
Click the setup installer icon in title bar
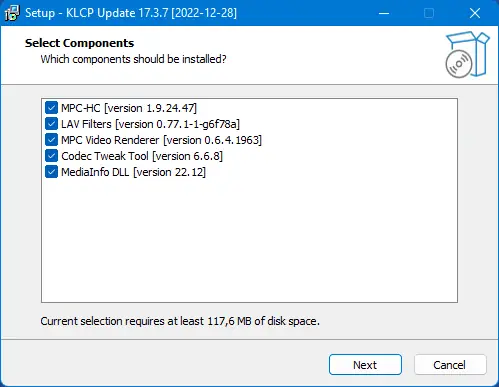12,13
